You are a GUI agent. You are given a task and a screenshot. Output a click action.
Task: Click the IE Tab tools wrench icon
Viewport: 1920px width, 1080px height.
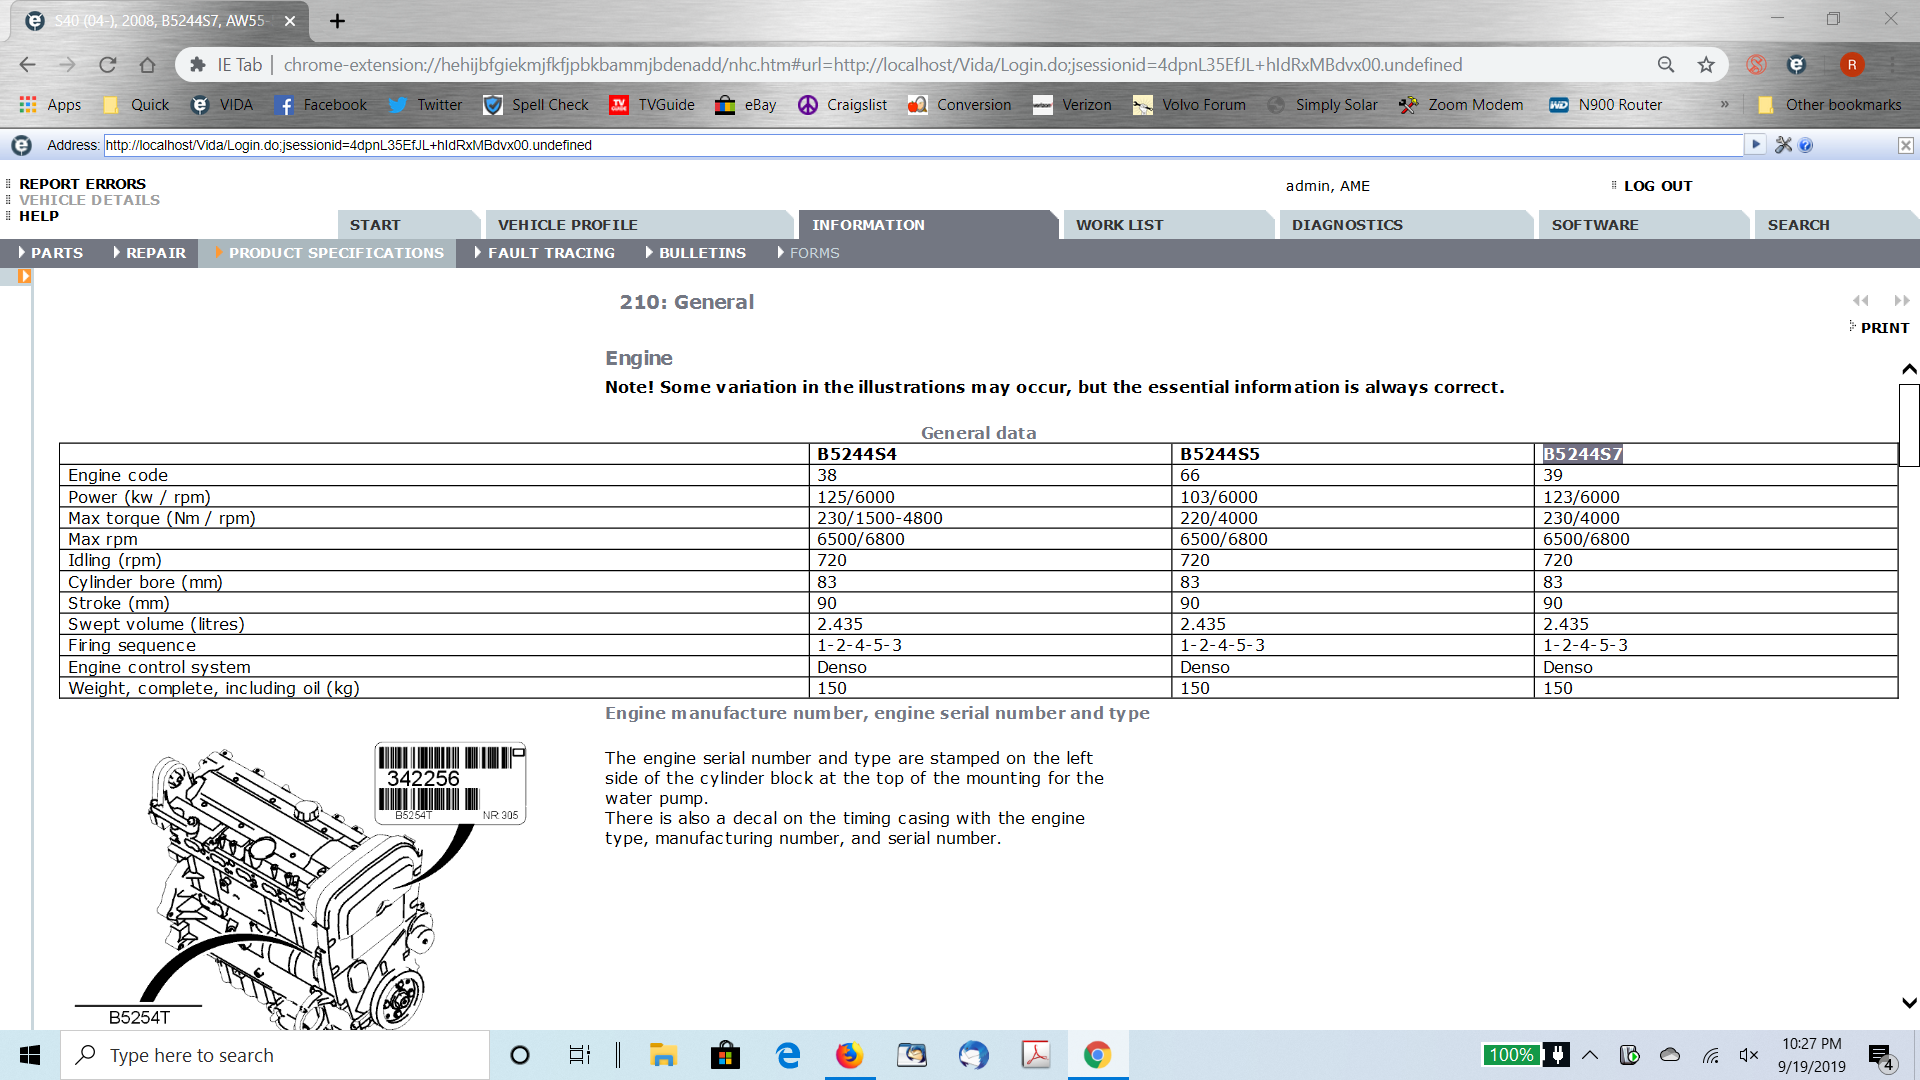[1783, 145]
